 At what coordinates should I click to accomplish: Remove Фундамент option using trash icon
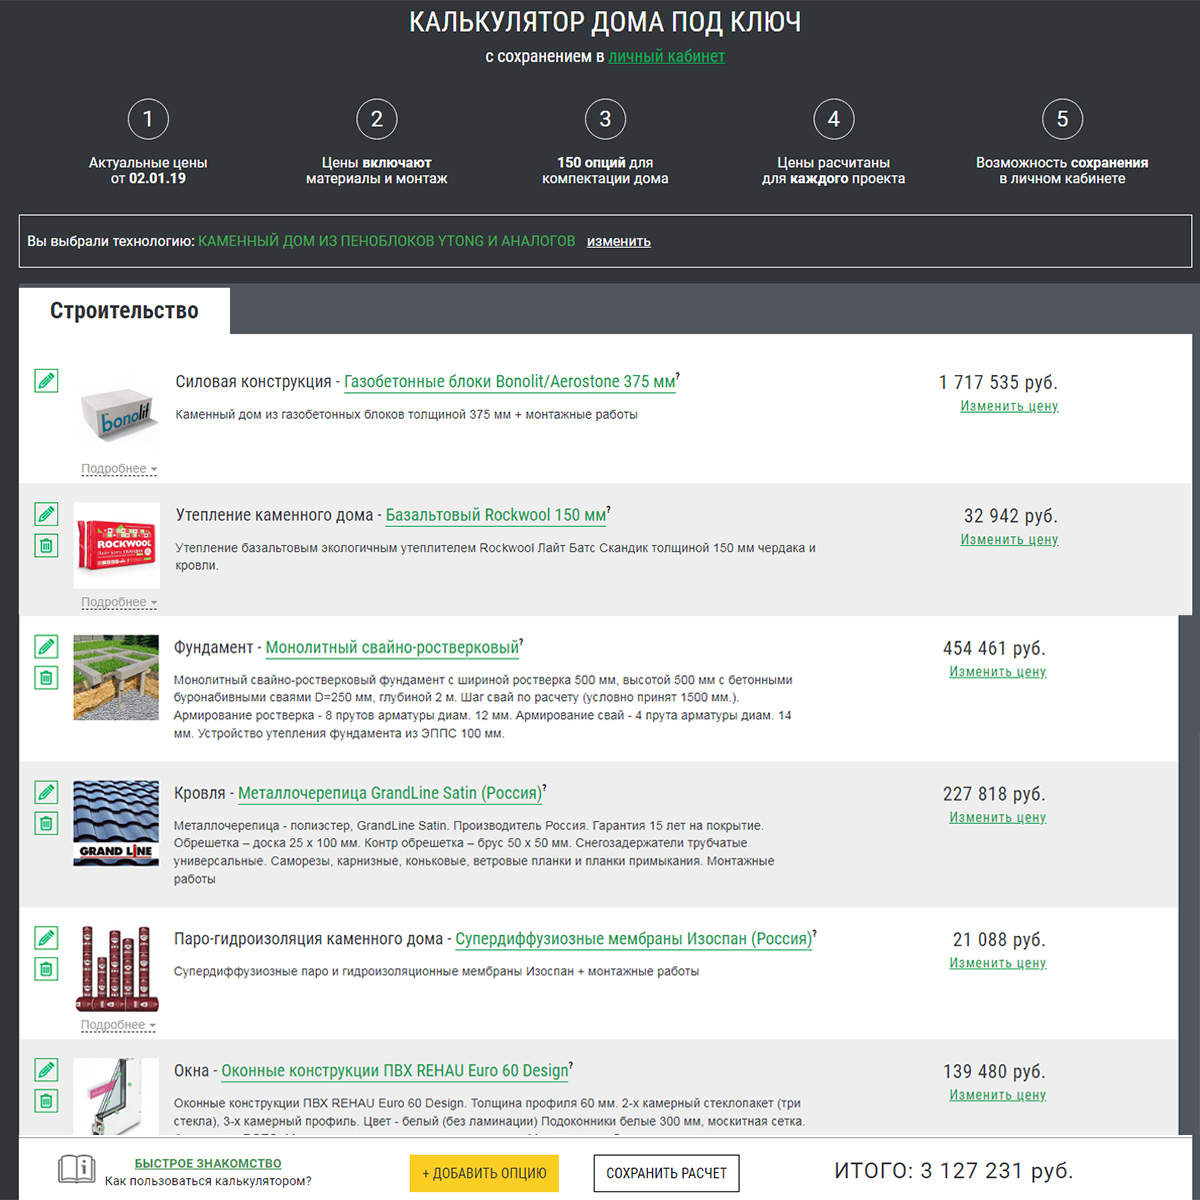46,678
